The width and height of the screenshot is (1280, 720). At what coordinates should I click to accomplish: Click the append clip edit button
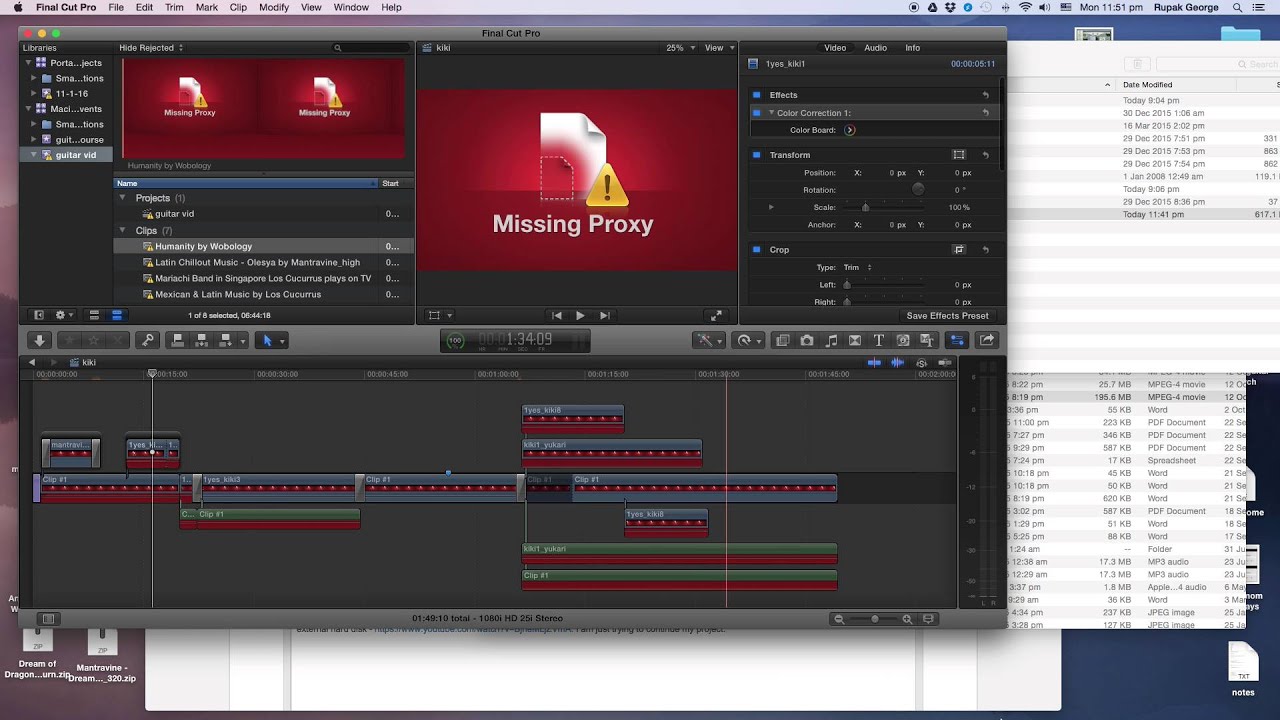coord(226,340)
